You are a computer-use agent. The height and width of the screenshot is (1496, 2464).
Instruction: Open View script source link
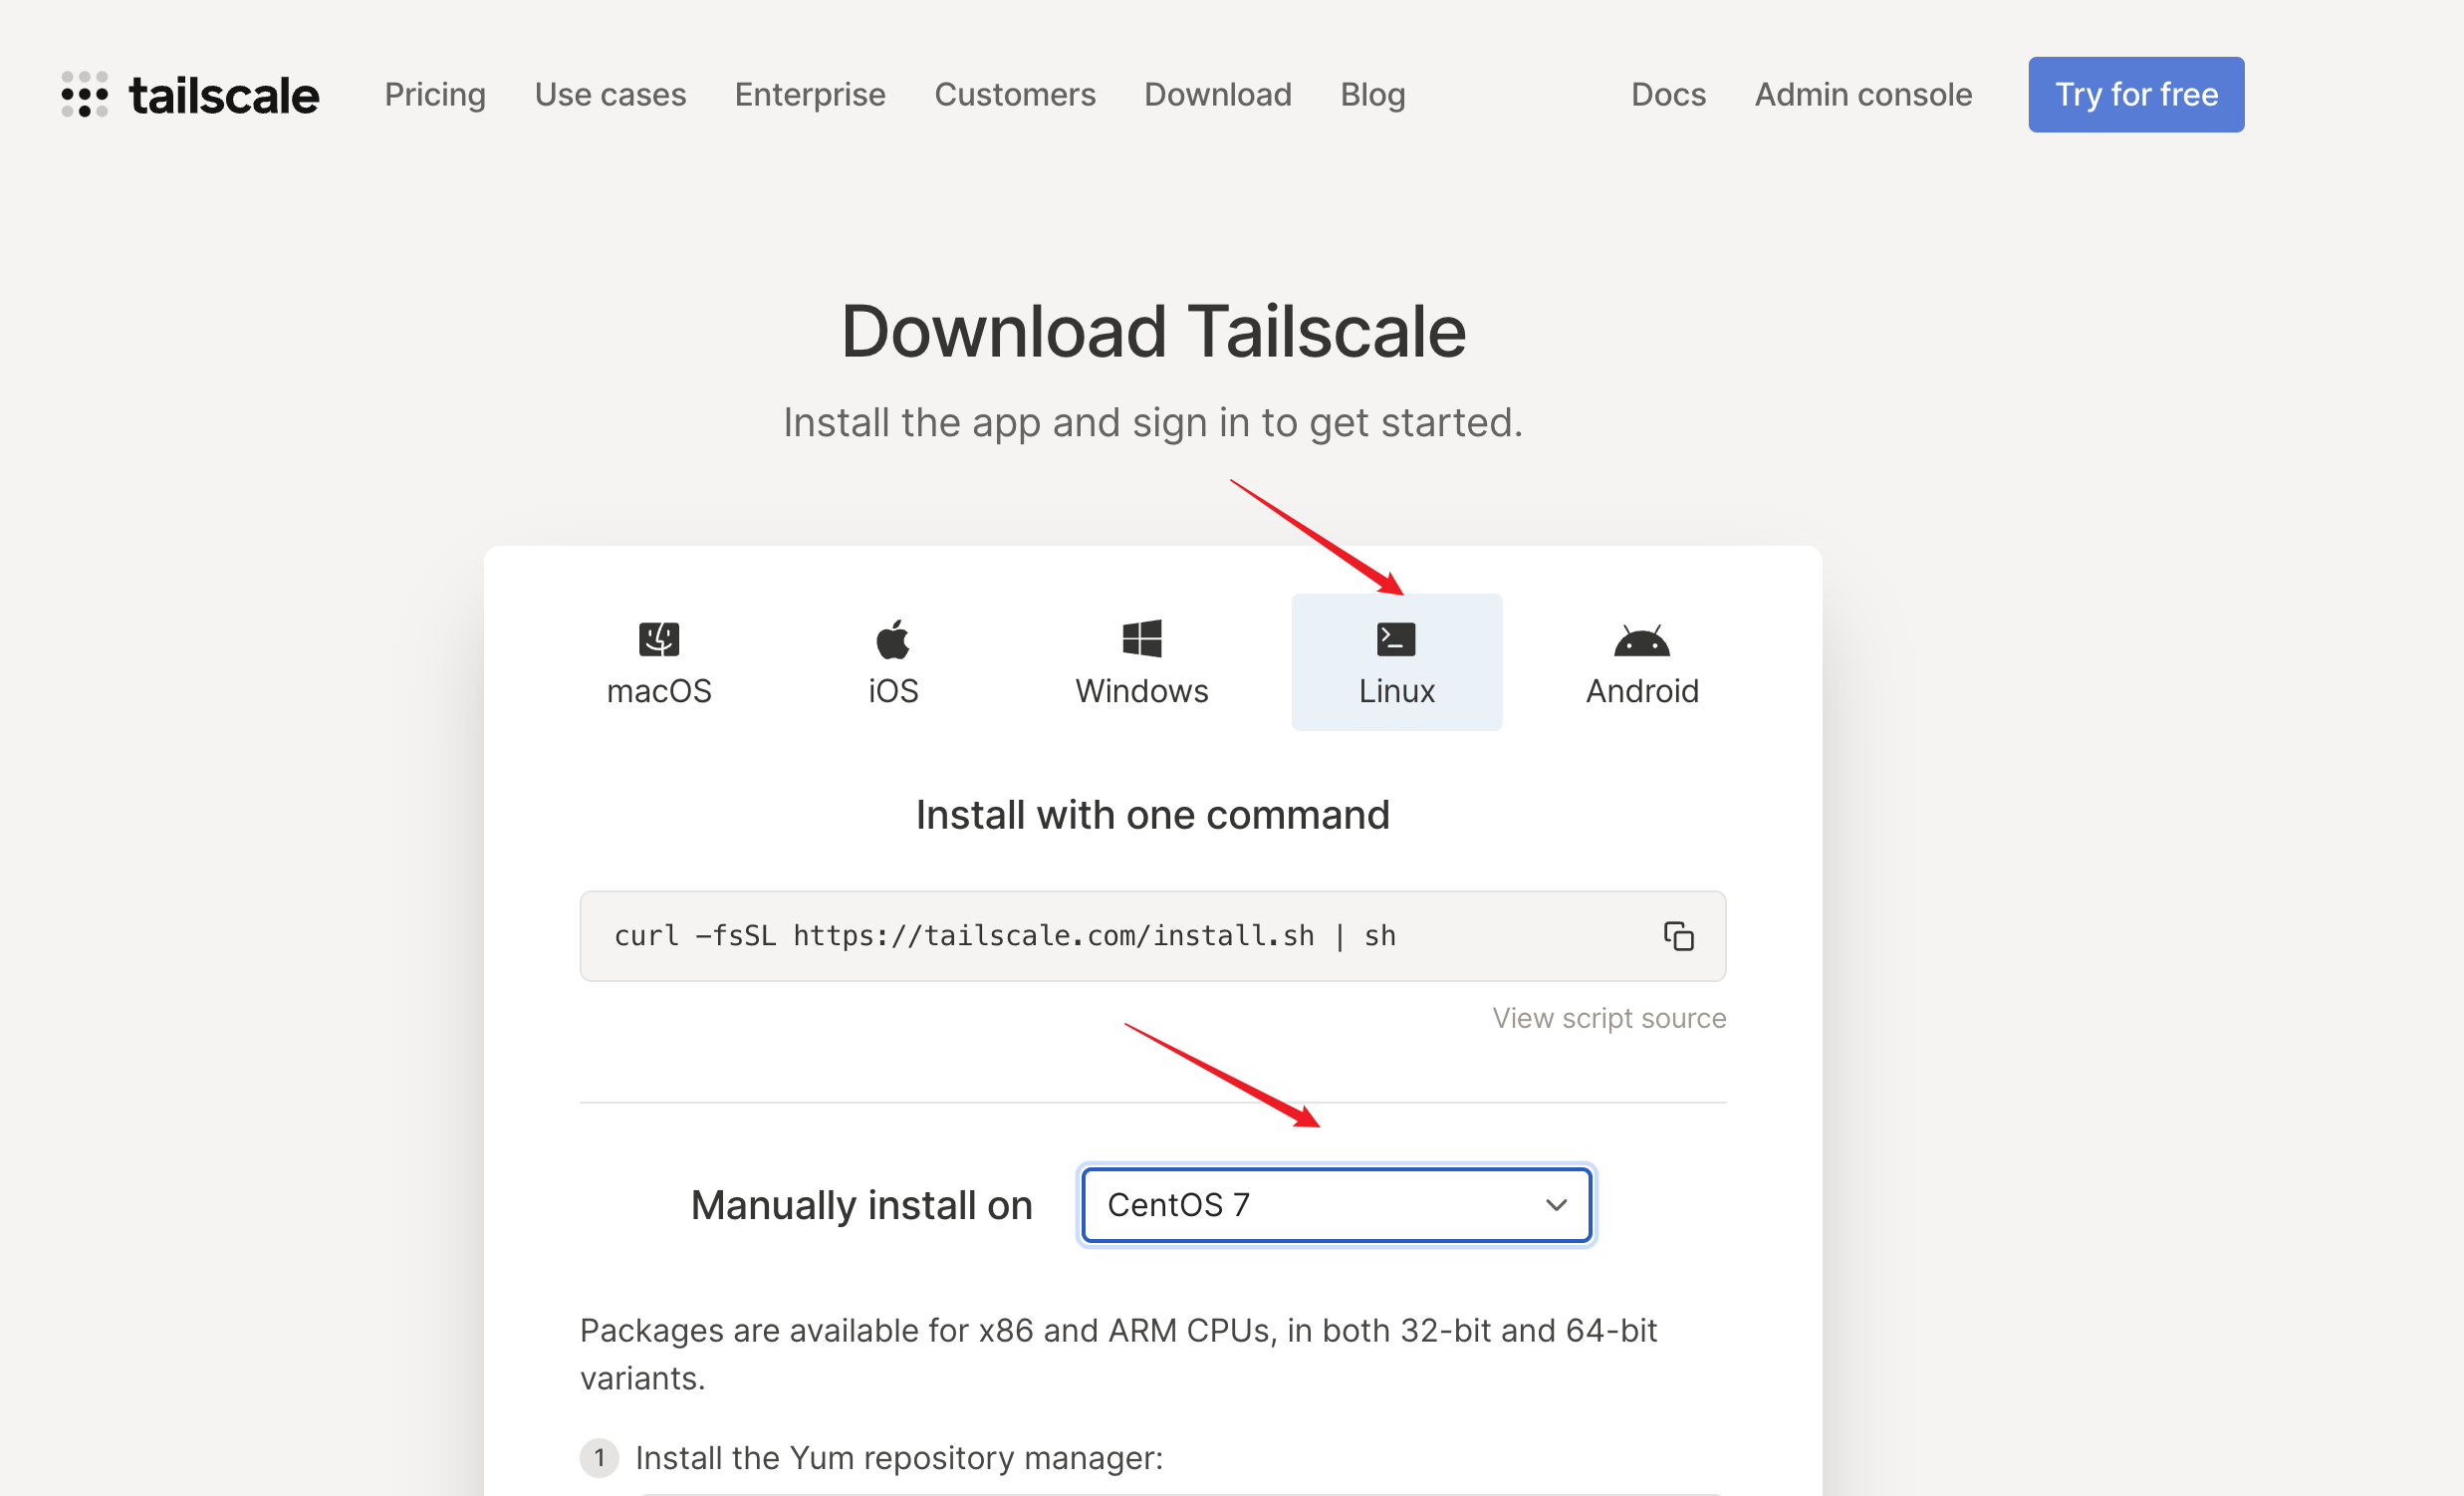click(x=1609, y=1018)
